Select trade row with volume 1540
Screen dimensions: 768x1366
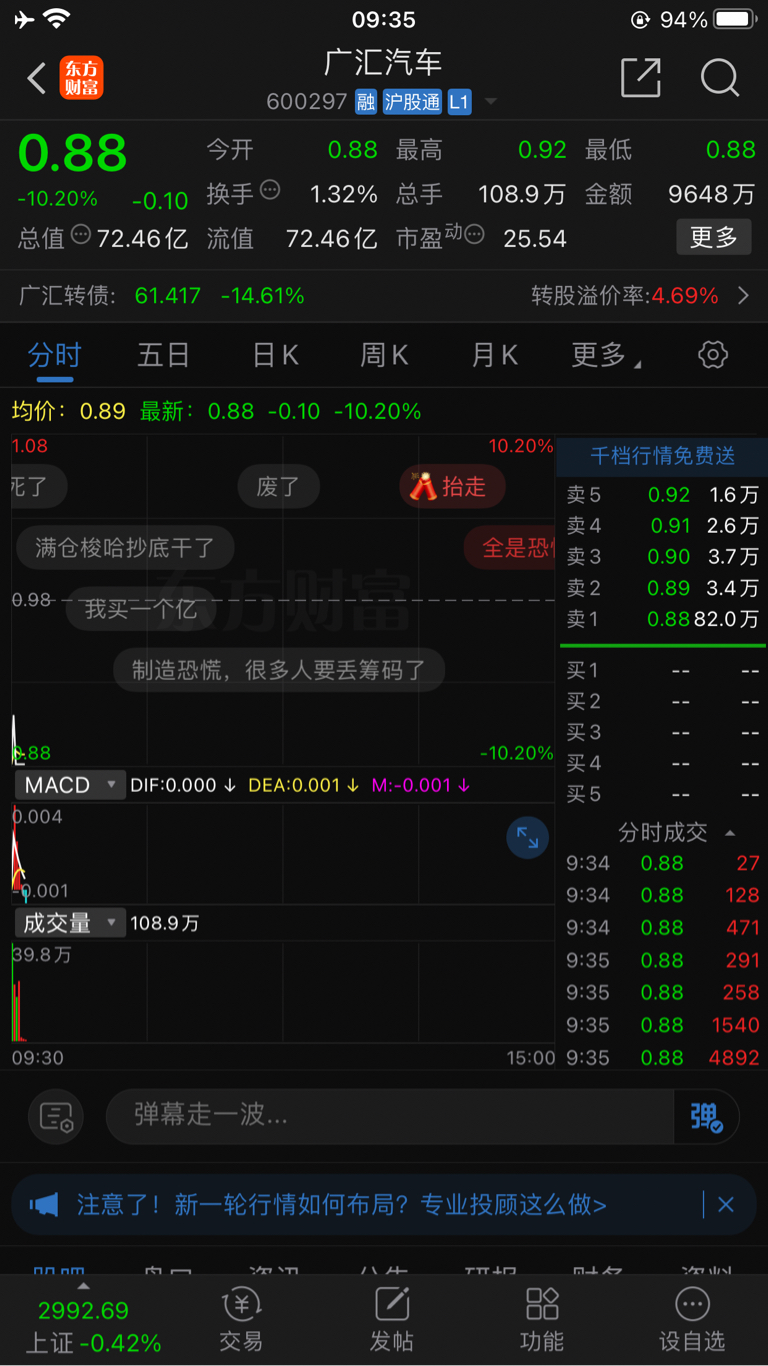tap(662, 1025)
